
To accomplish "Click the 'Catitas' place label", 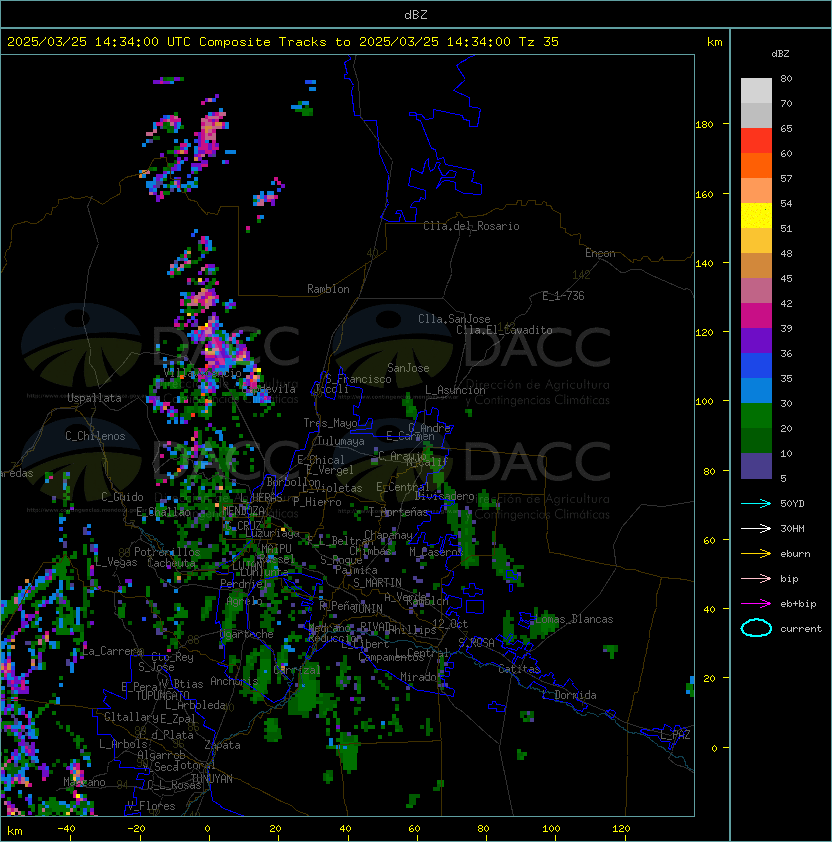I will click(519, 669).
